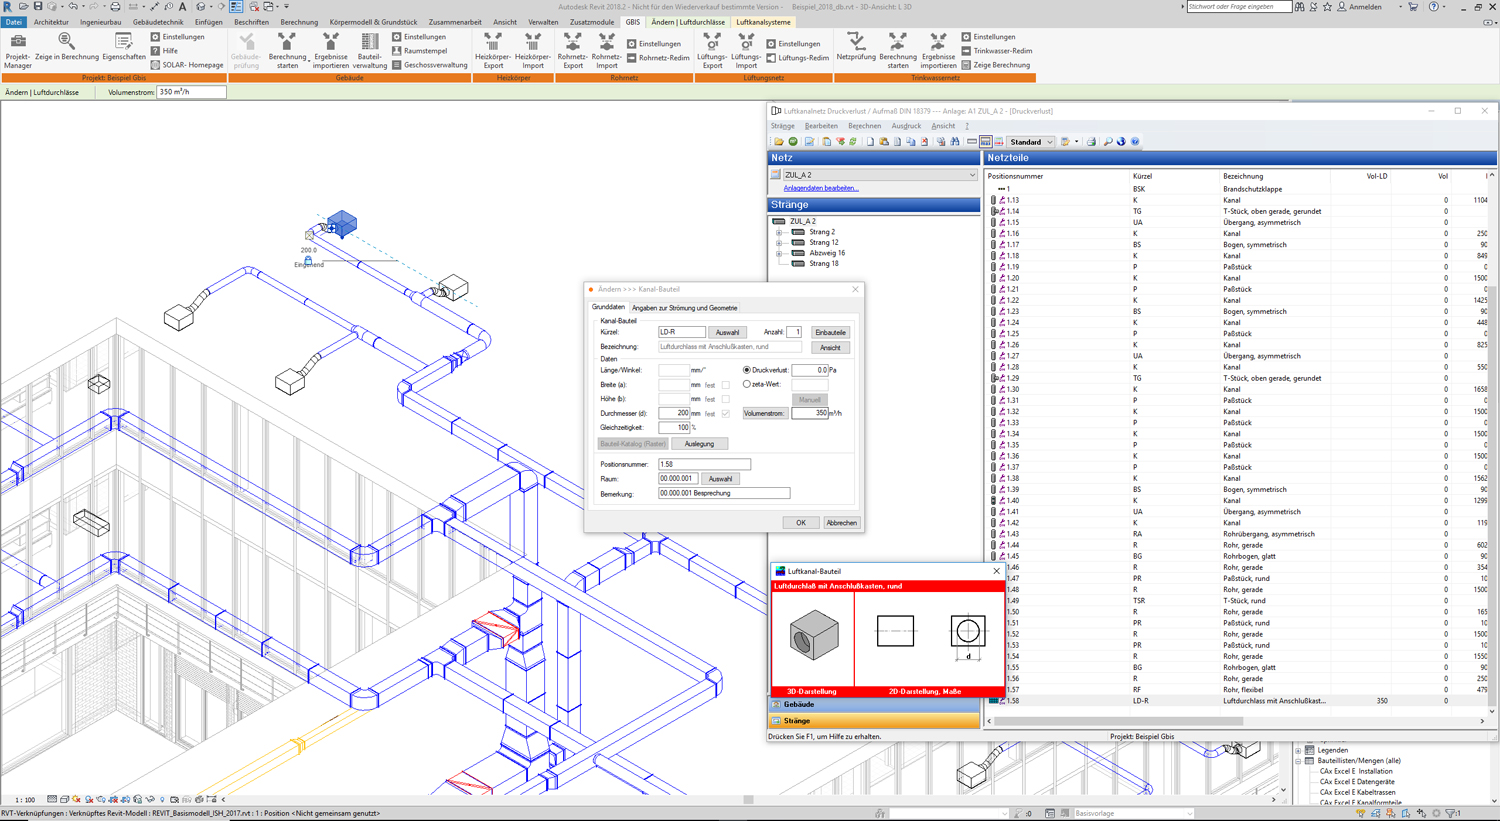The image size is (1500, 821).
Task: Select the zeta-Wert radio button
Action: pos(747,384)
